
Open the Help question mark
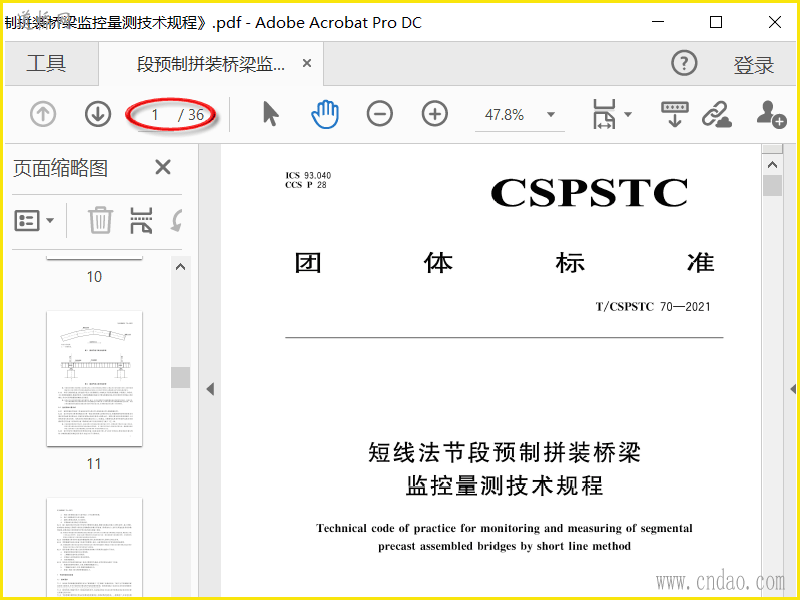coord(684,64)
